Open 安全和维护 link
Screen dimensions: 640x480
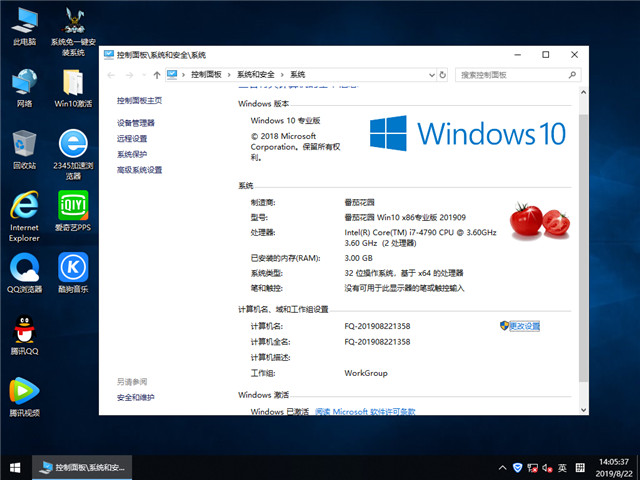point(136,397)
